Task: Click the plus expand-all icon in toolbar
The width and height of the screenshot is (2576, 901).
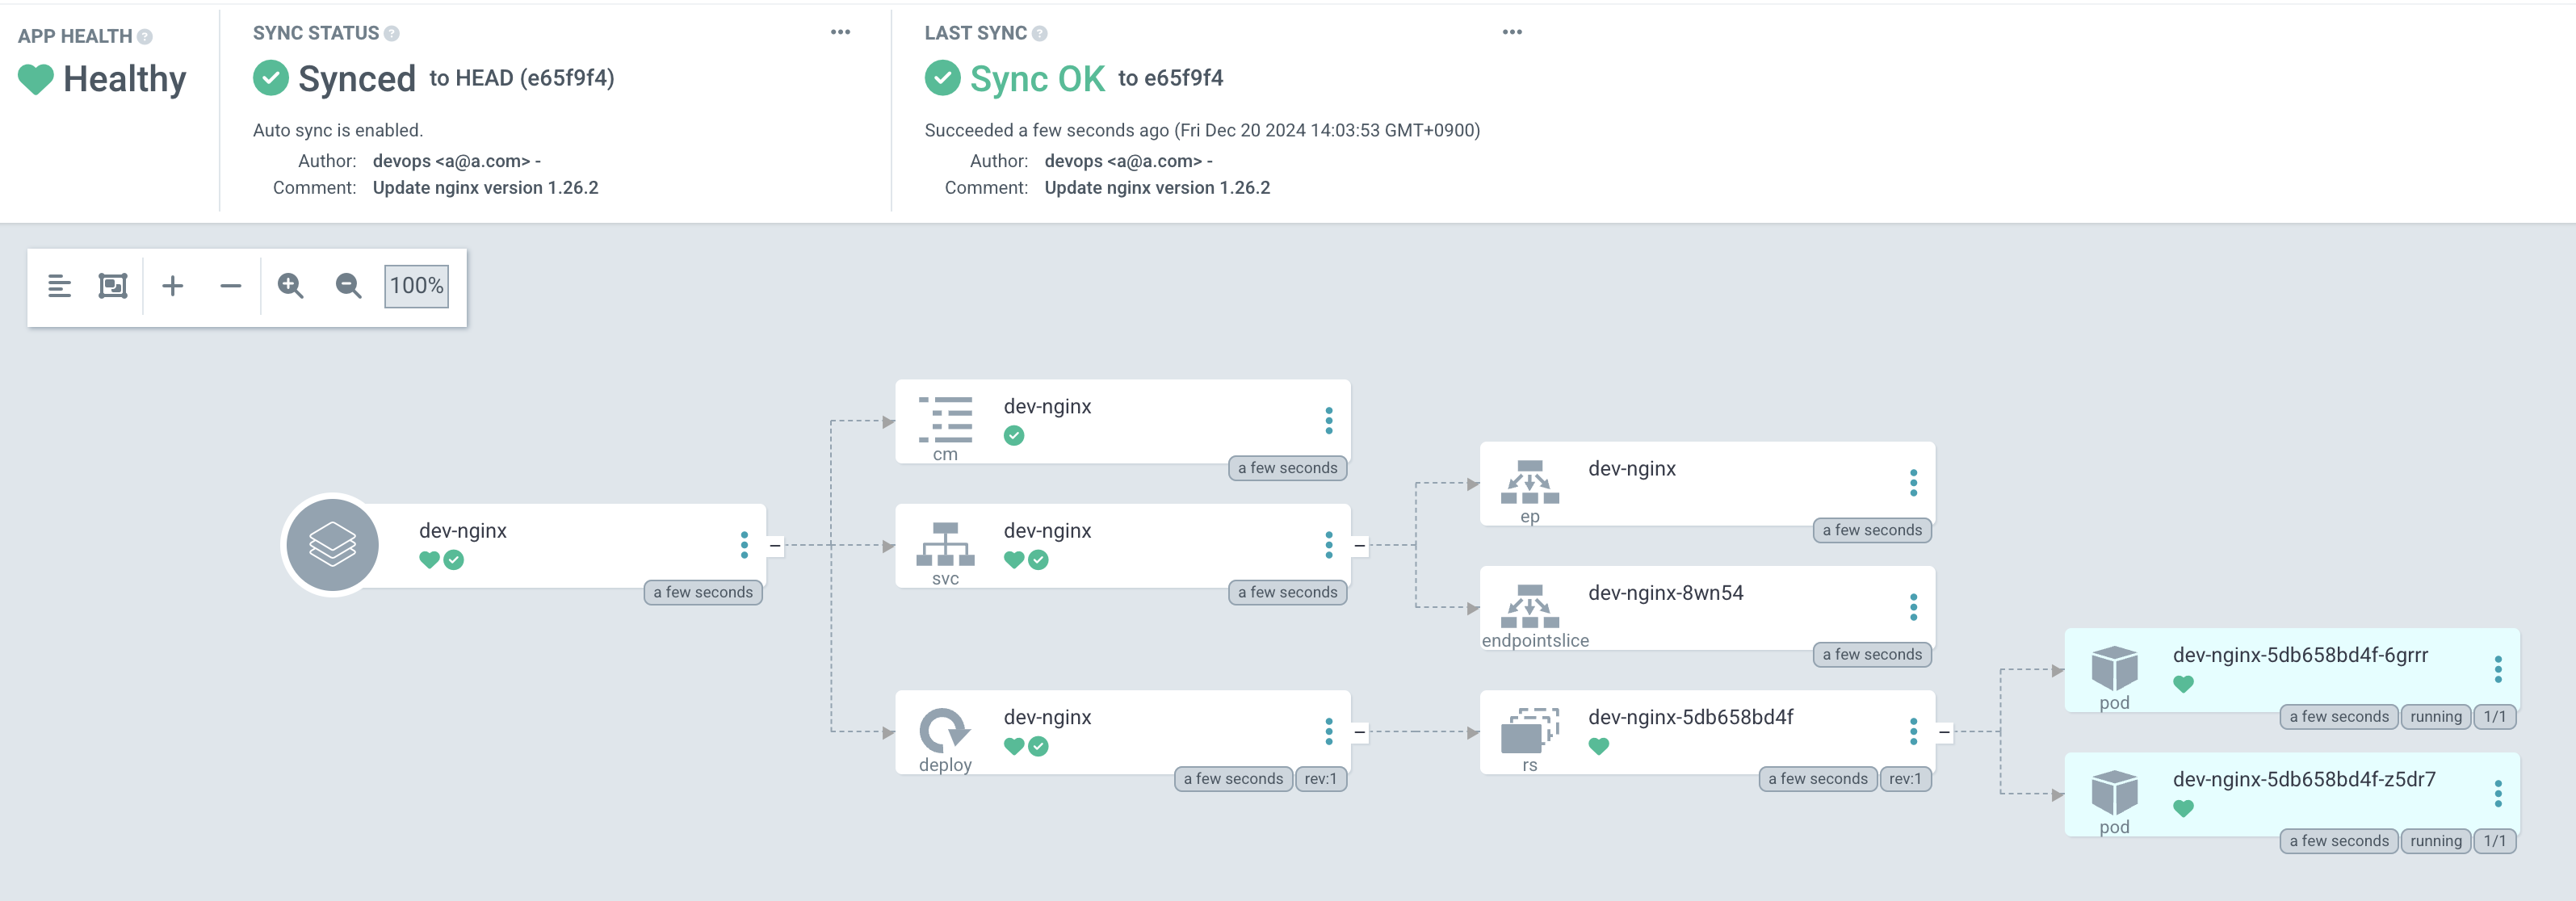Action: [x=173, y=286]
